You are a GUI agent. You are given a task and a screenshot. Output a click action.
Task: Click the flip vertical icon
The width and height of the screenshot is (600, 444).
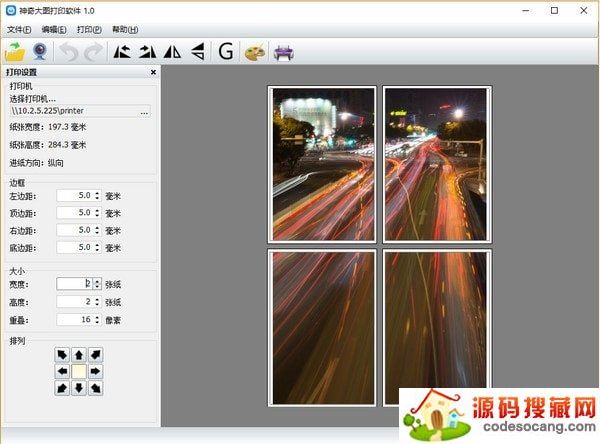198,51
